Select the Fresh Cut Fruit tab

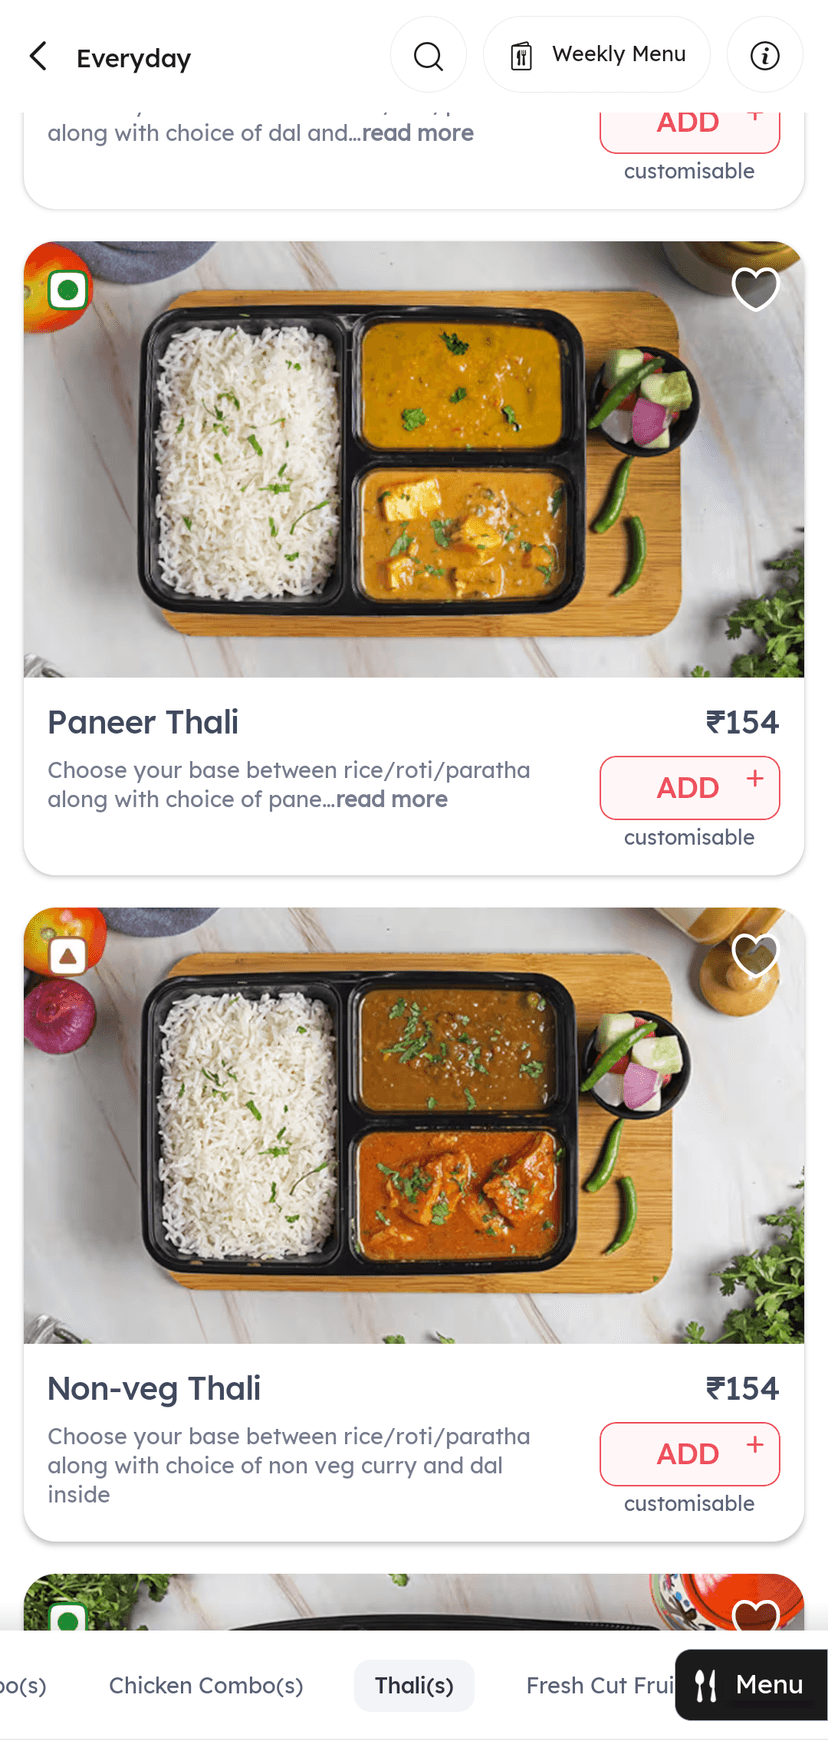click(600, 1685)
